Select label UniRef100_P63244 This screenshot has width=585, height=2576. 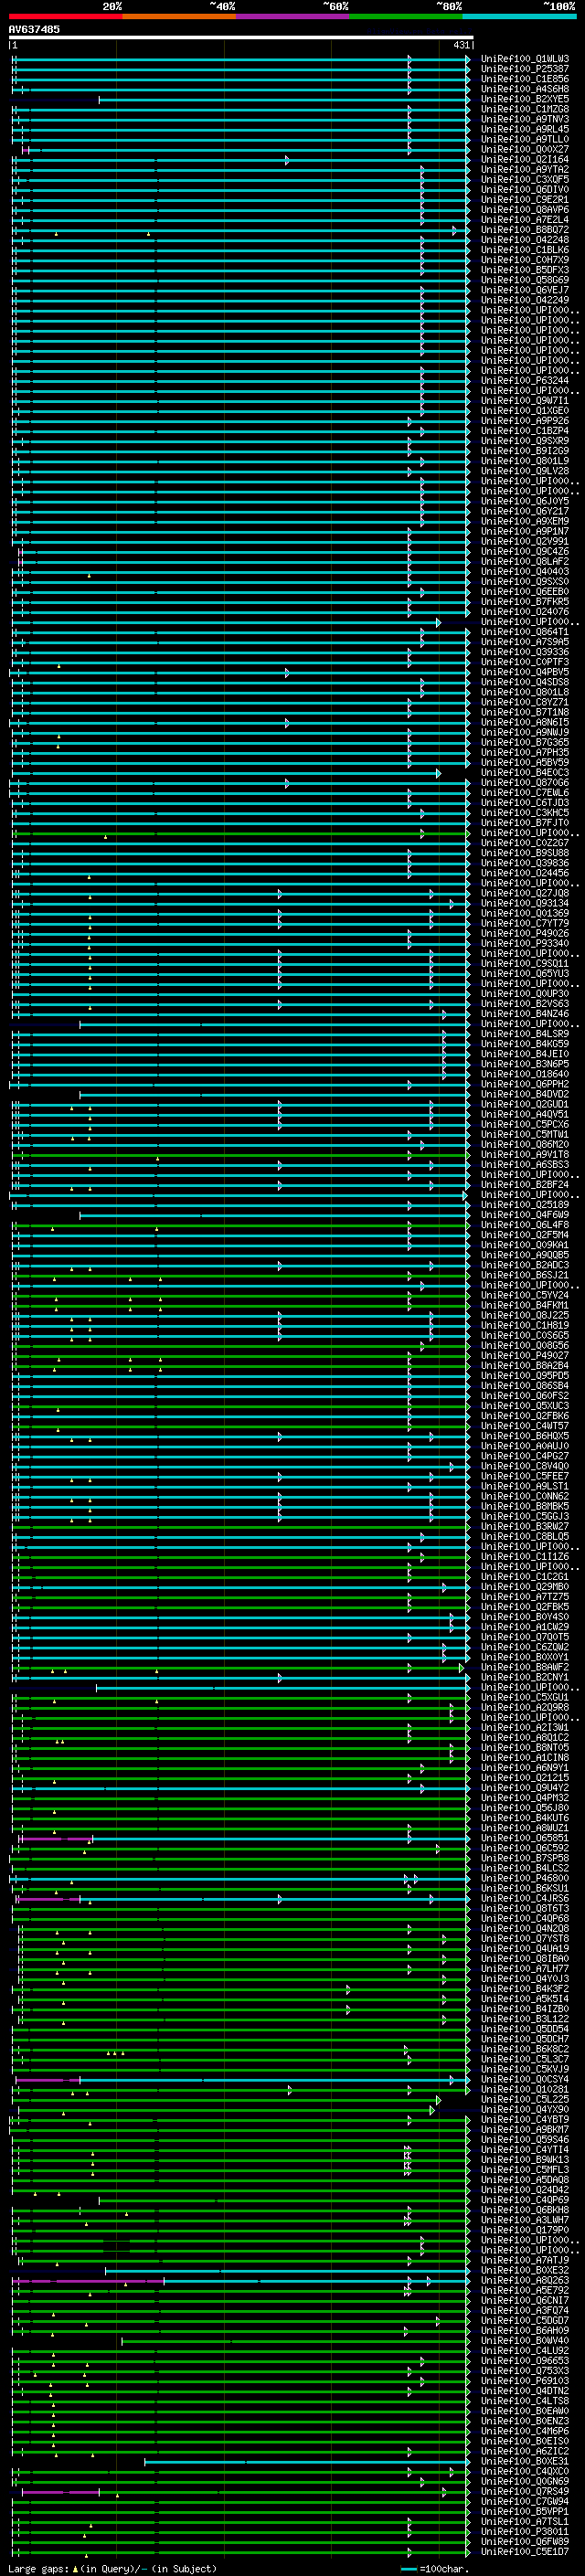point(525,380)
